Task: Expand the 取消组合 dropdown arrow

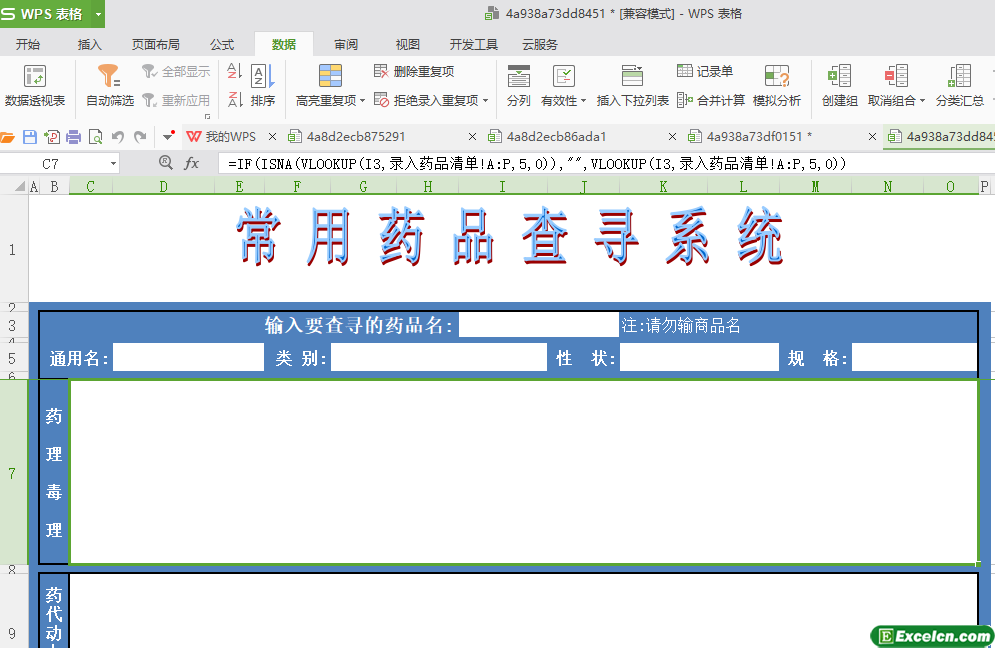Action: [922, 101]
